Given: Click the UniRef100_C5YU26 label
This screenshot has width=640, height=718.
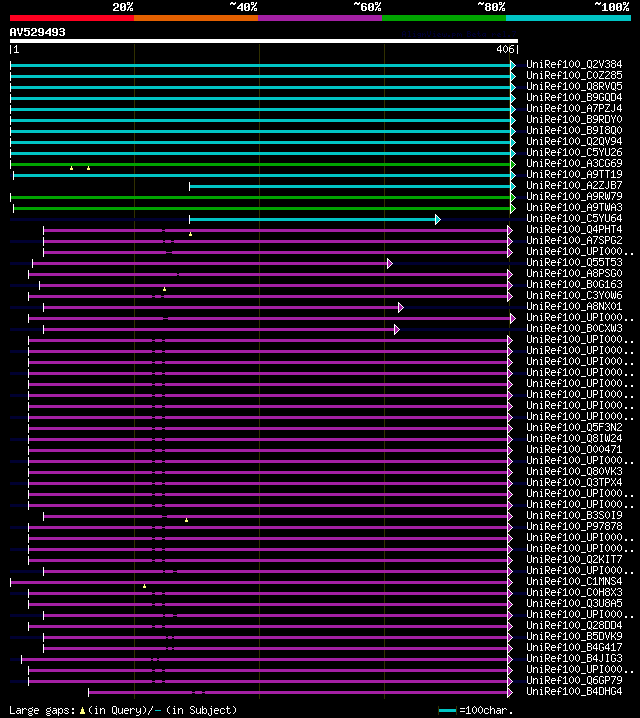Looking at the screenshot, I should tap(574, 152).
